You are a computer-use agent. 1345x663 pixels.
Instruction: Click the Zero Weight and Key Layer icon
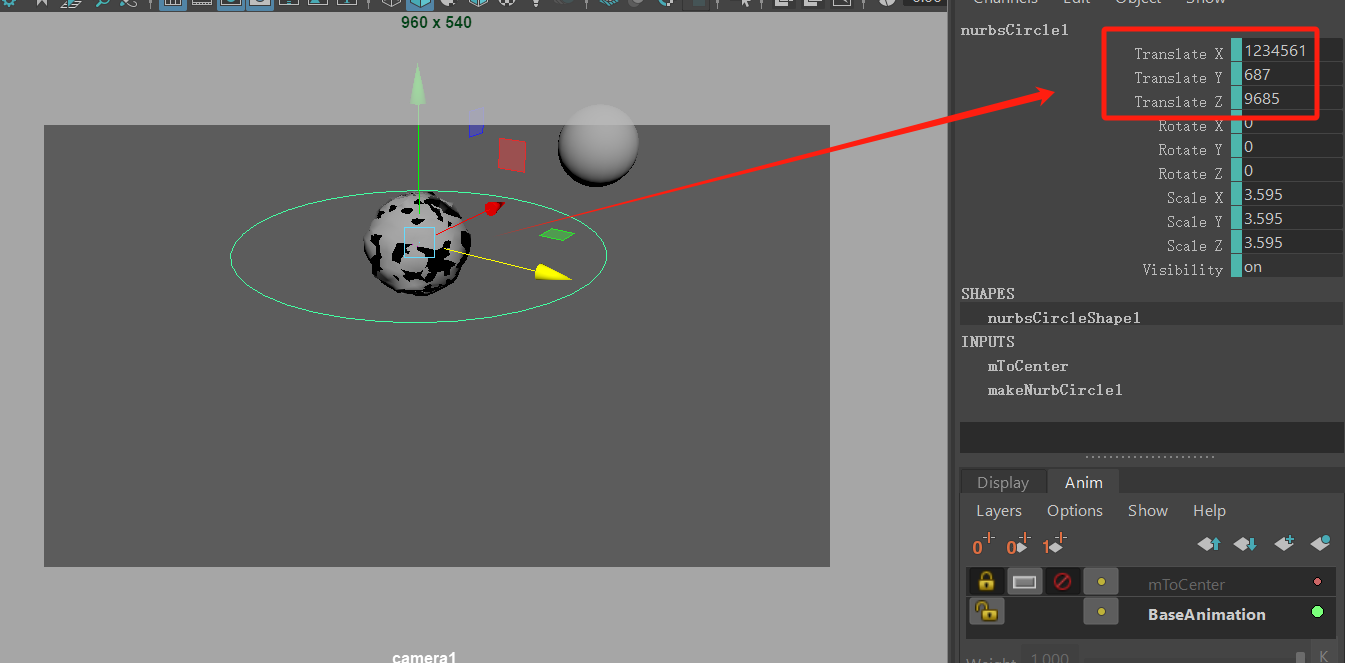(1018, 545)
